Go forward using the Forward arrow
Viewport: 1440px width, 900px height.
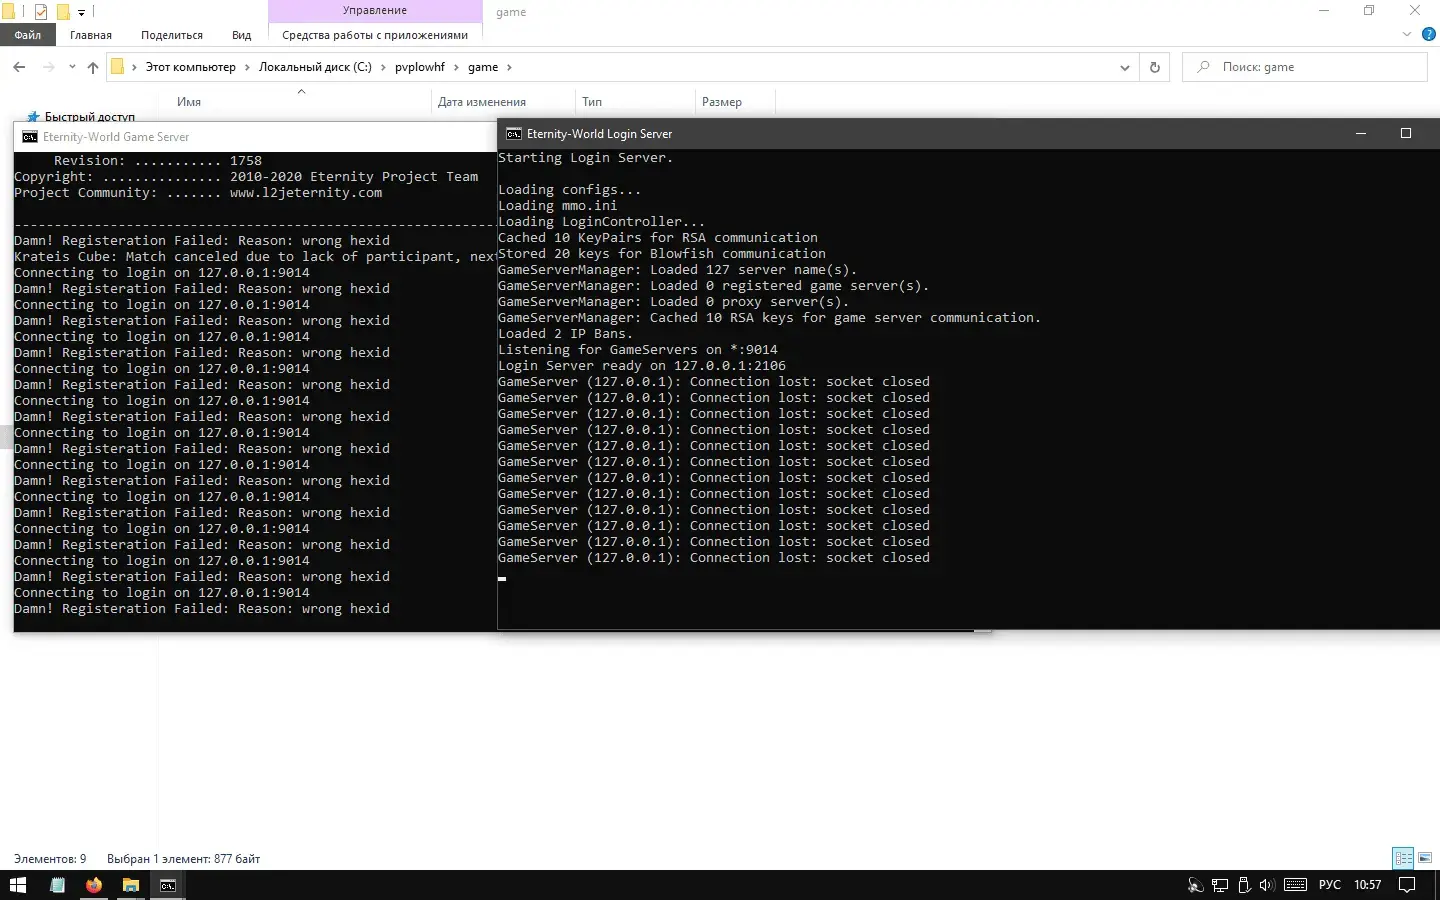click(x=48, y=67)
